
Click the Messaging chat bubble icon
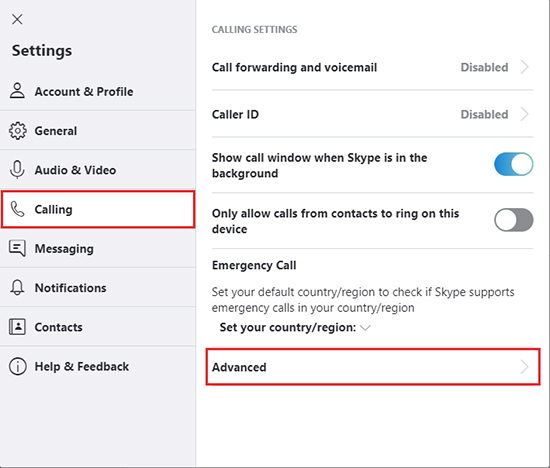click(17, 248)
